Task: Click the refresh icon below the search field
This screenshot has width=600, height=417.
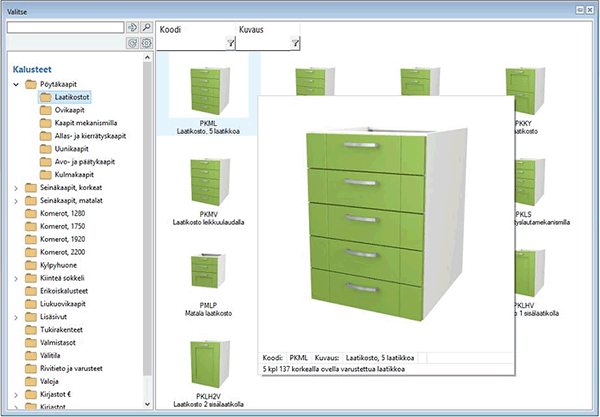Action: click(x=132, y=44)
